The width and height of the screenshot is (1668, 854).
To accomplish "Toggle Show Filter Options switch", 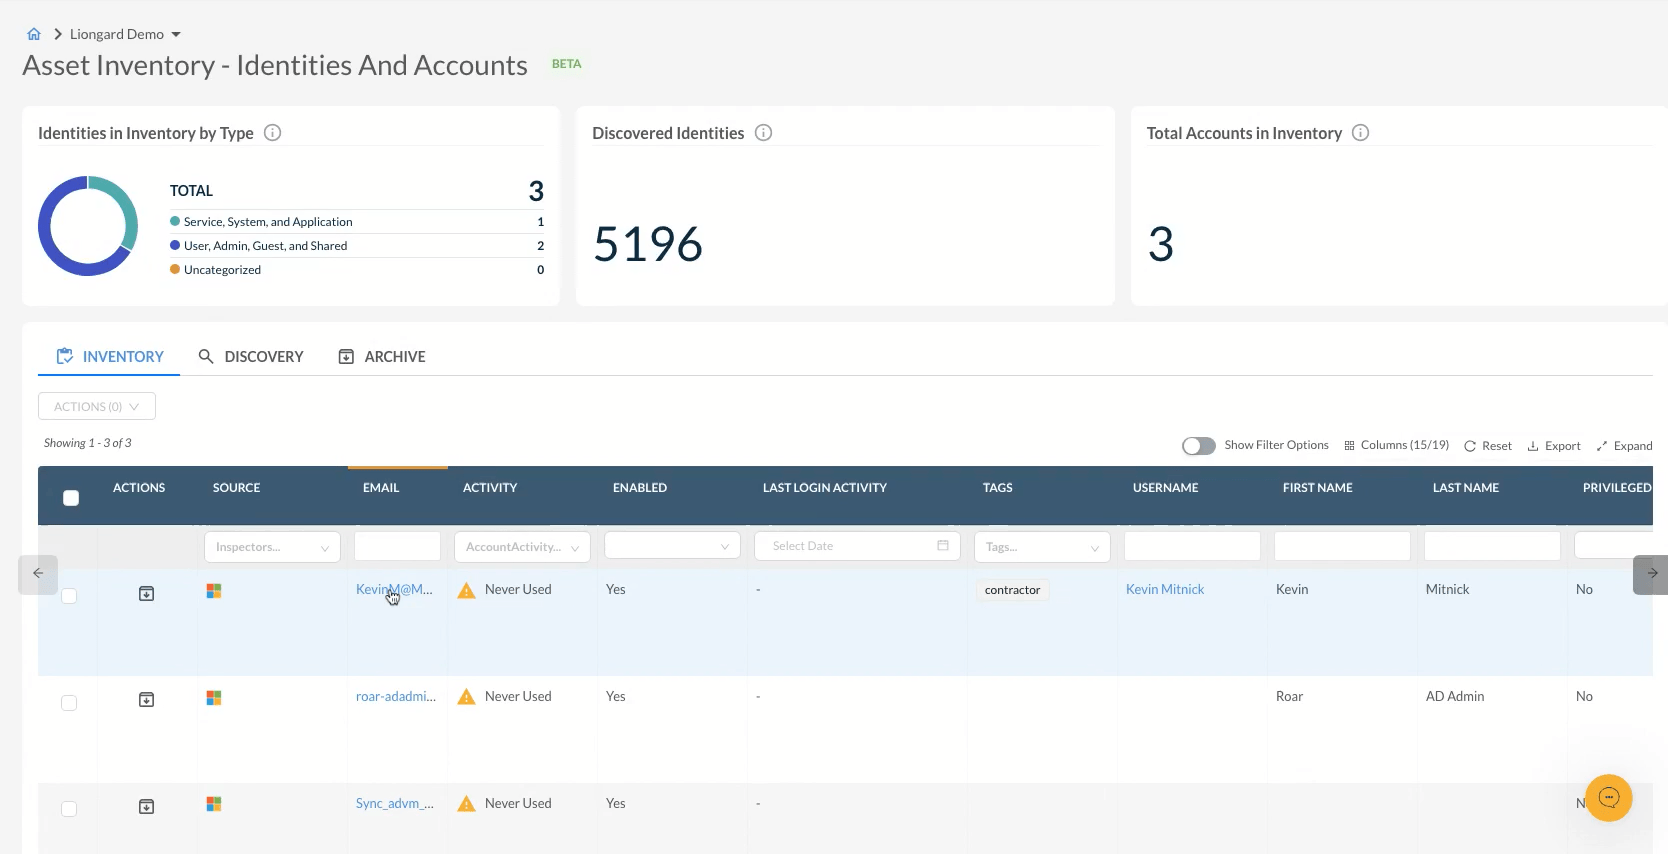I will [x=1198, y=446].
